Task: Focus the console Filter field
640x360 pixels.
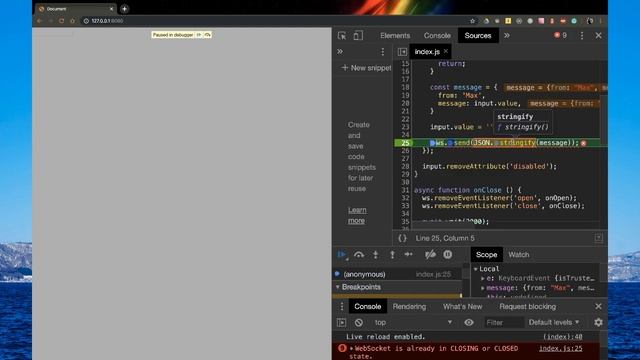Action: [x=503, y=322]
